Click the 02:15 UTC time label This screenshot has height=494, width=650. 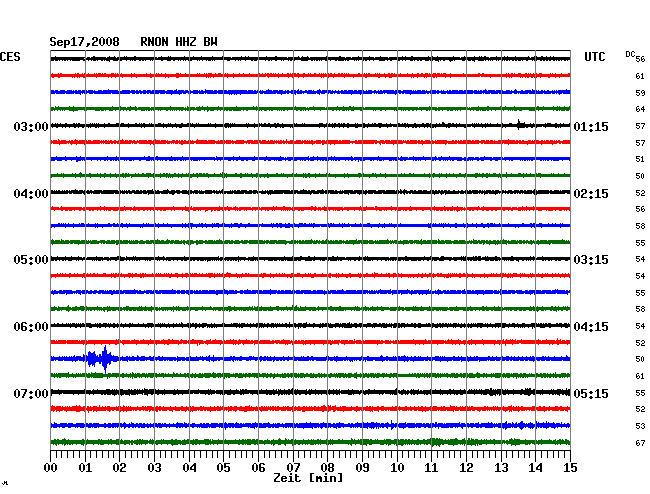click(591, 194)
